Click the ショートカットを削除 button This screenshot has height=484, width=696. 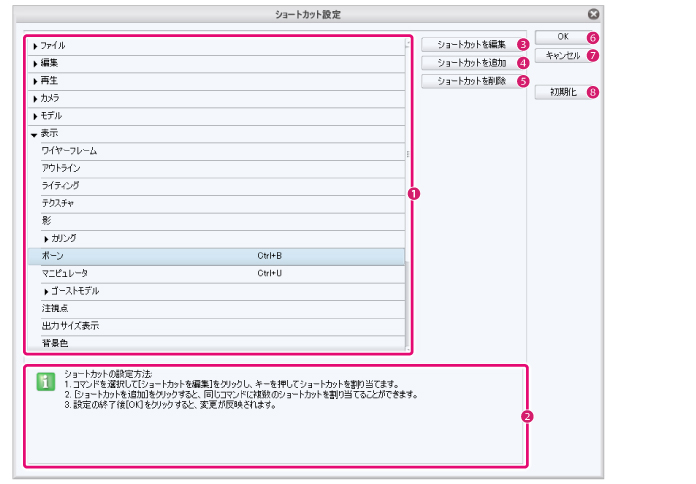click(471, 81)
